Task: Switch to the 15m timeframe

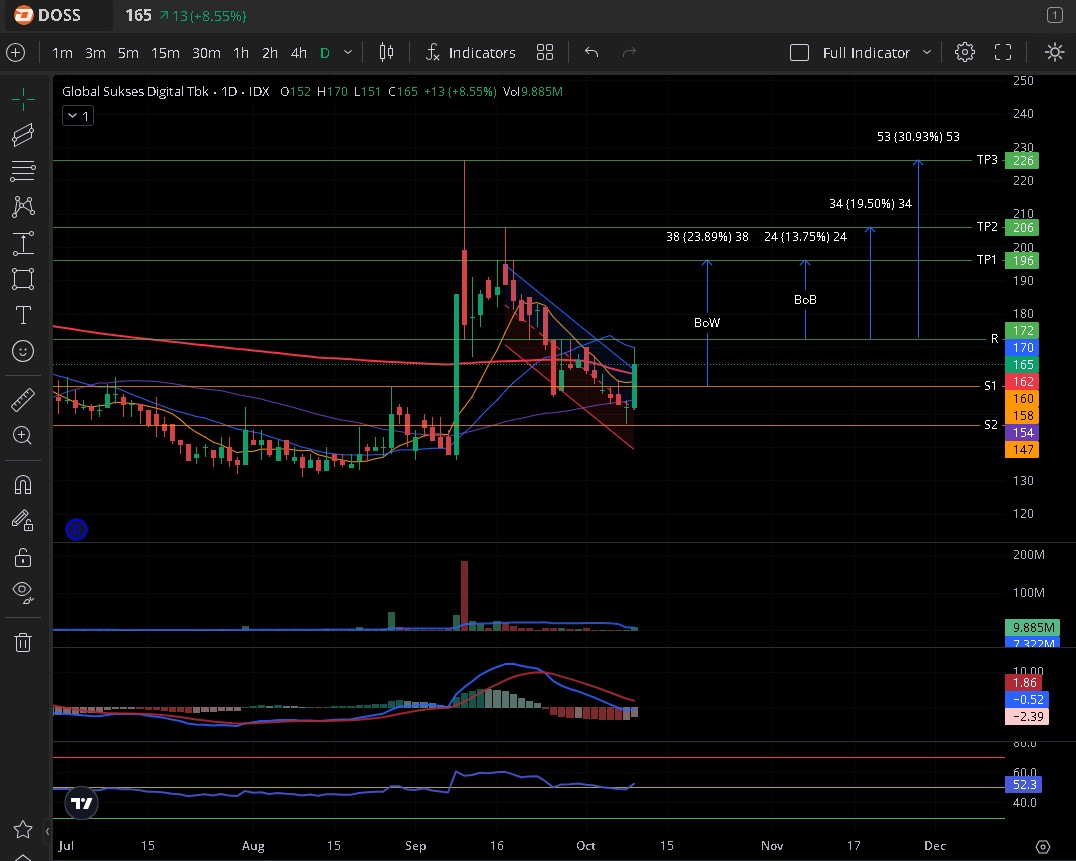Action: (x=165, y=52)
